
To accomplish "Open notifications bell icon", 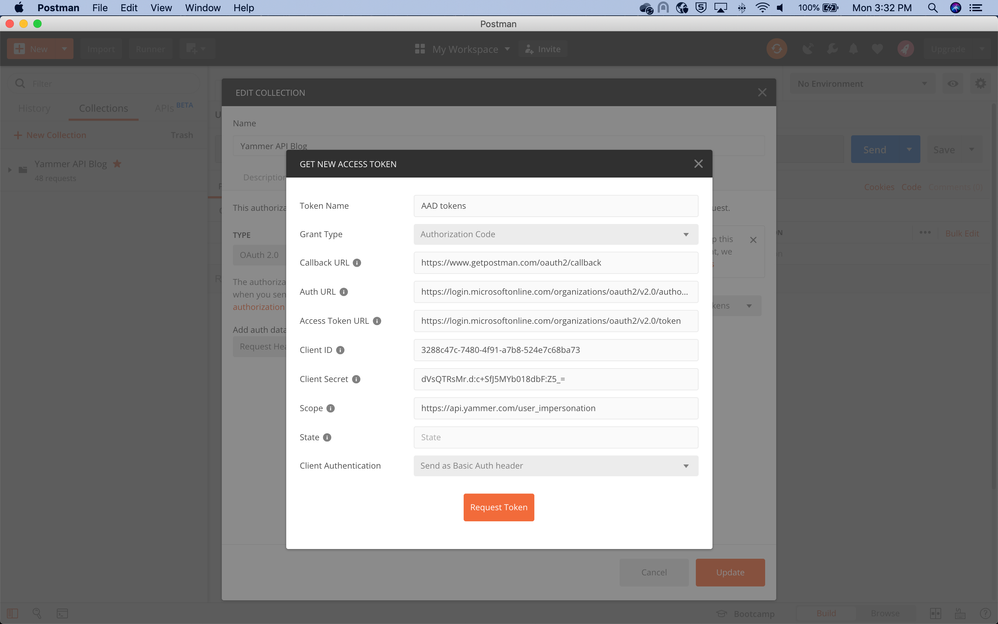I will (x=854, y=49).
